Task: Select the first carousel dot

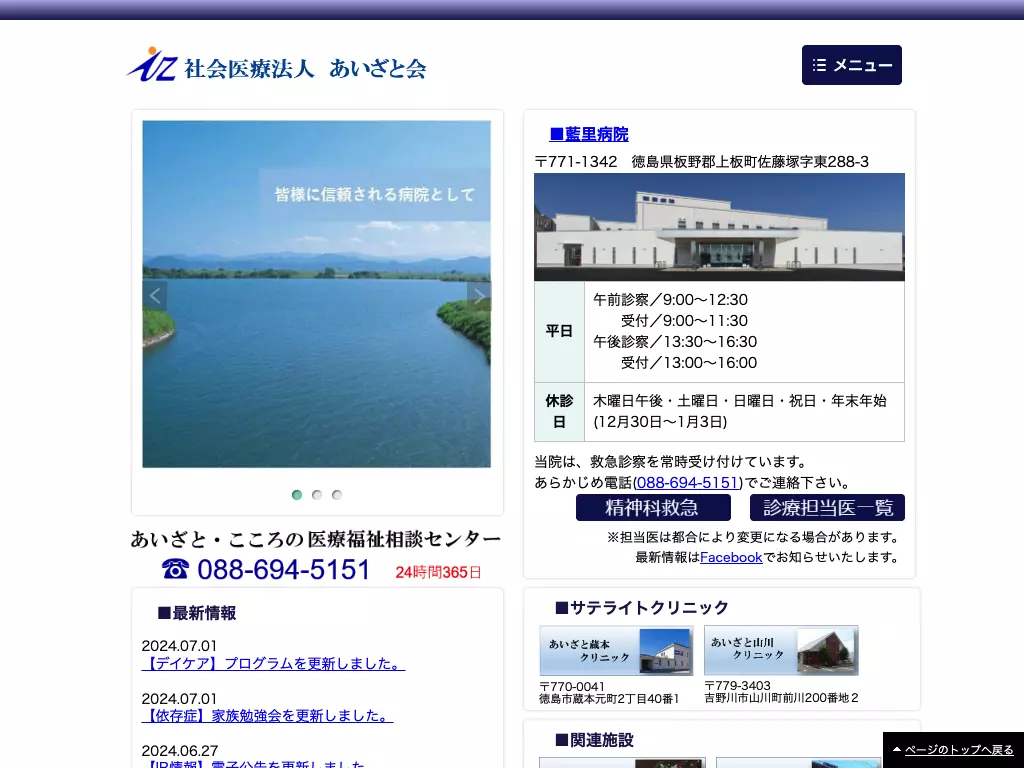Action: pos(297,494)
